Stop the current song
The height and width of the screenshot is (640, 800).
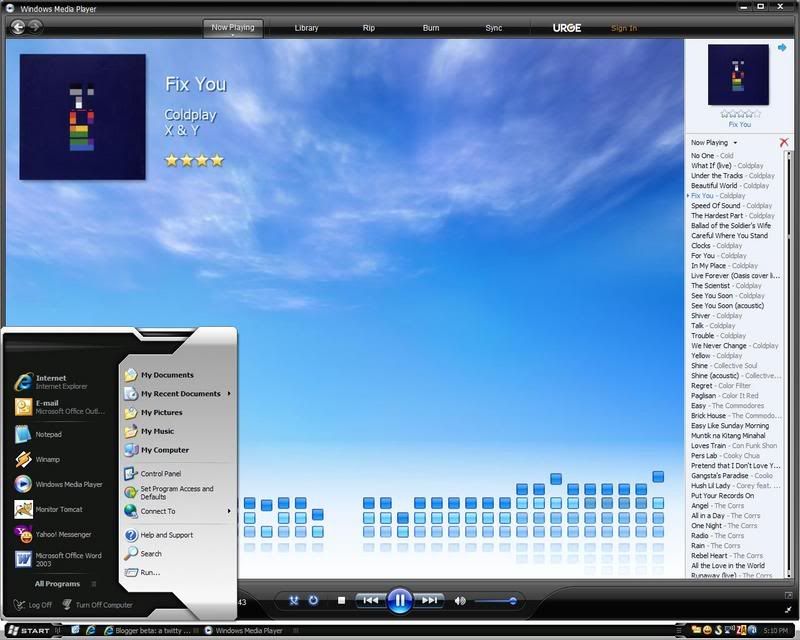[341, 601]
